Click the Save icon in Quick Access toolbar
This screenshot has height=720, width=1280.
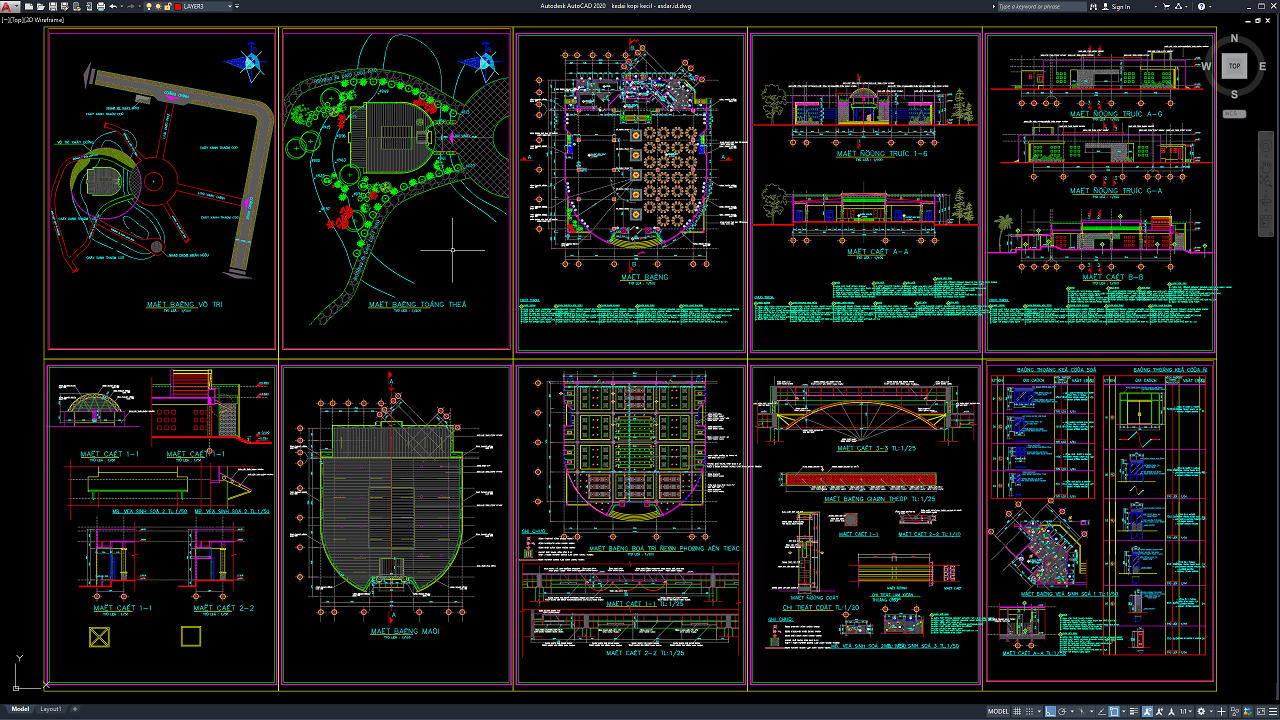53,6
